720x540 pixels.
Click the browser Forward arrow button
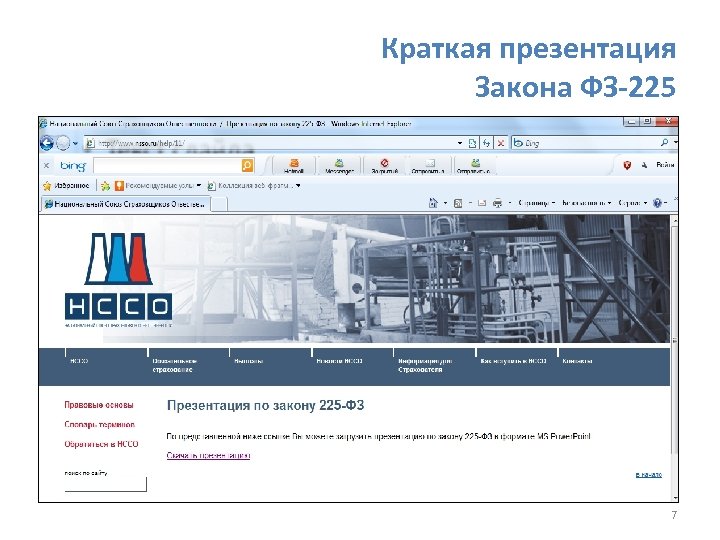coord(63,143)
